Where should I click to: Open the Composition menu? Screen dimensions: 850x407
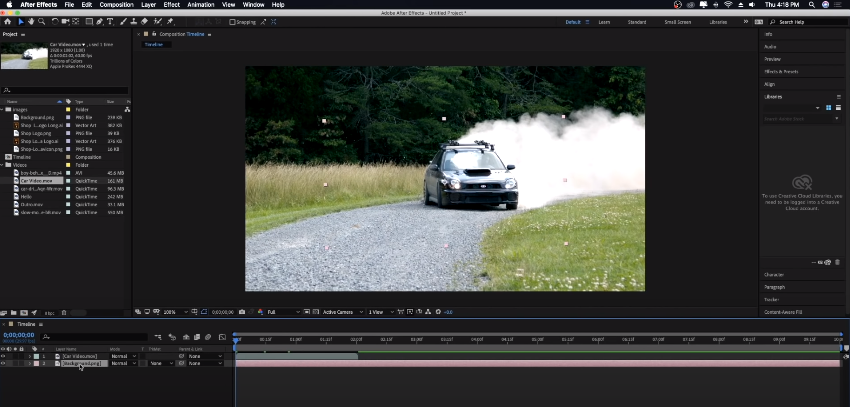tap(116, 5)
